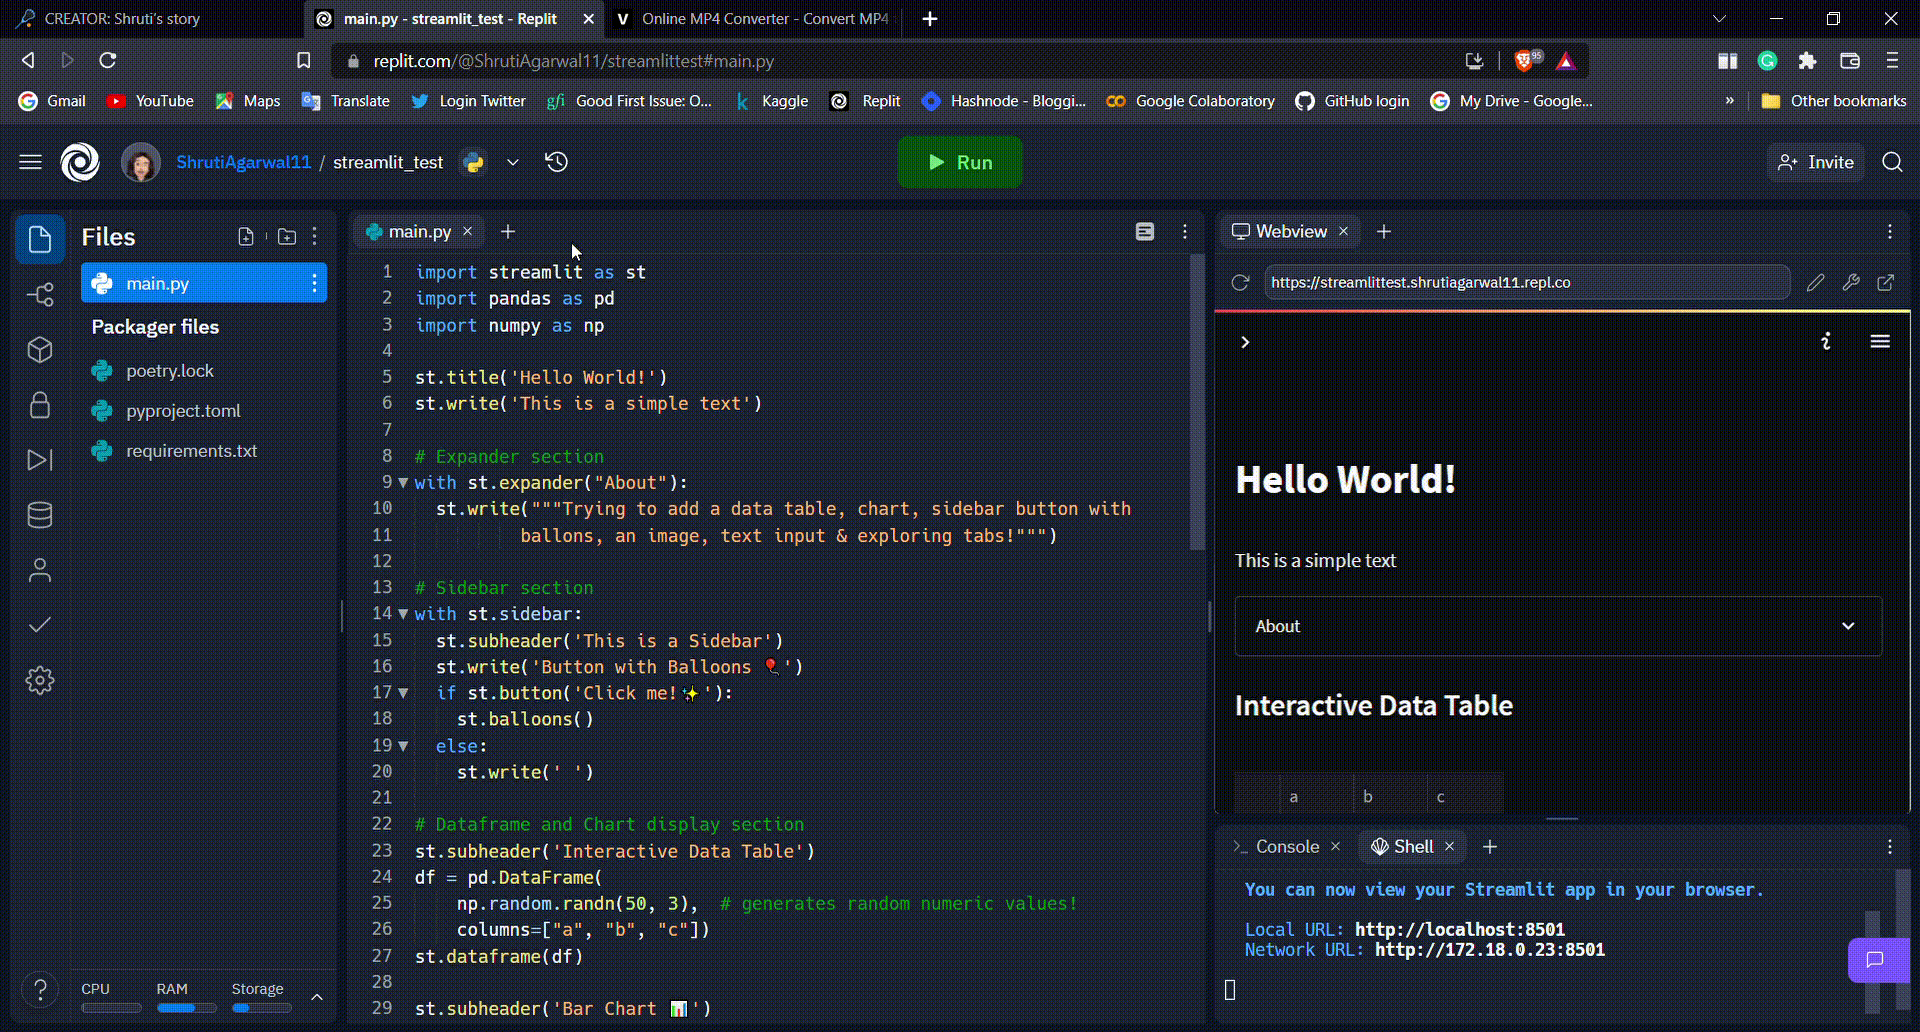This screenshot has height=1032, width=1920.
Task: Expand the Streamlit sidebar chevron
Action: (x=1245, y=342)
